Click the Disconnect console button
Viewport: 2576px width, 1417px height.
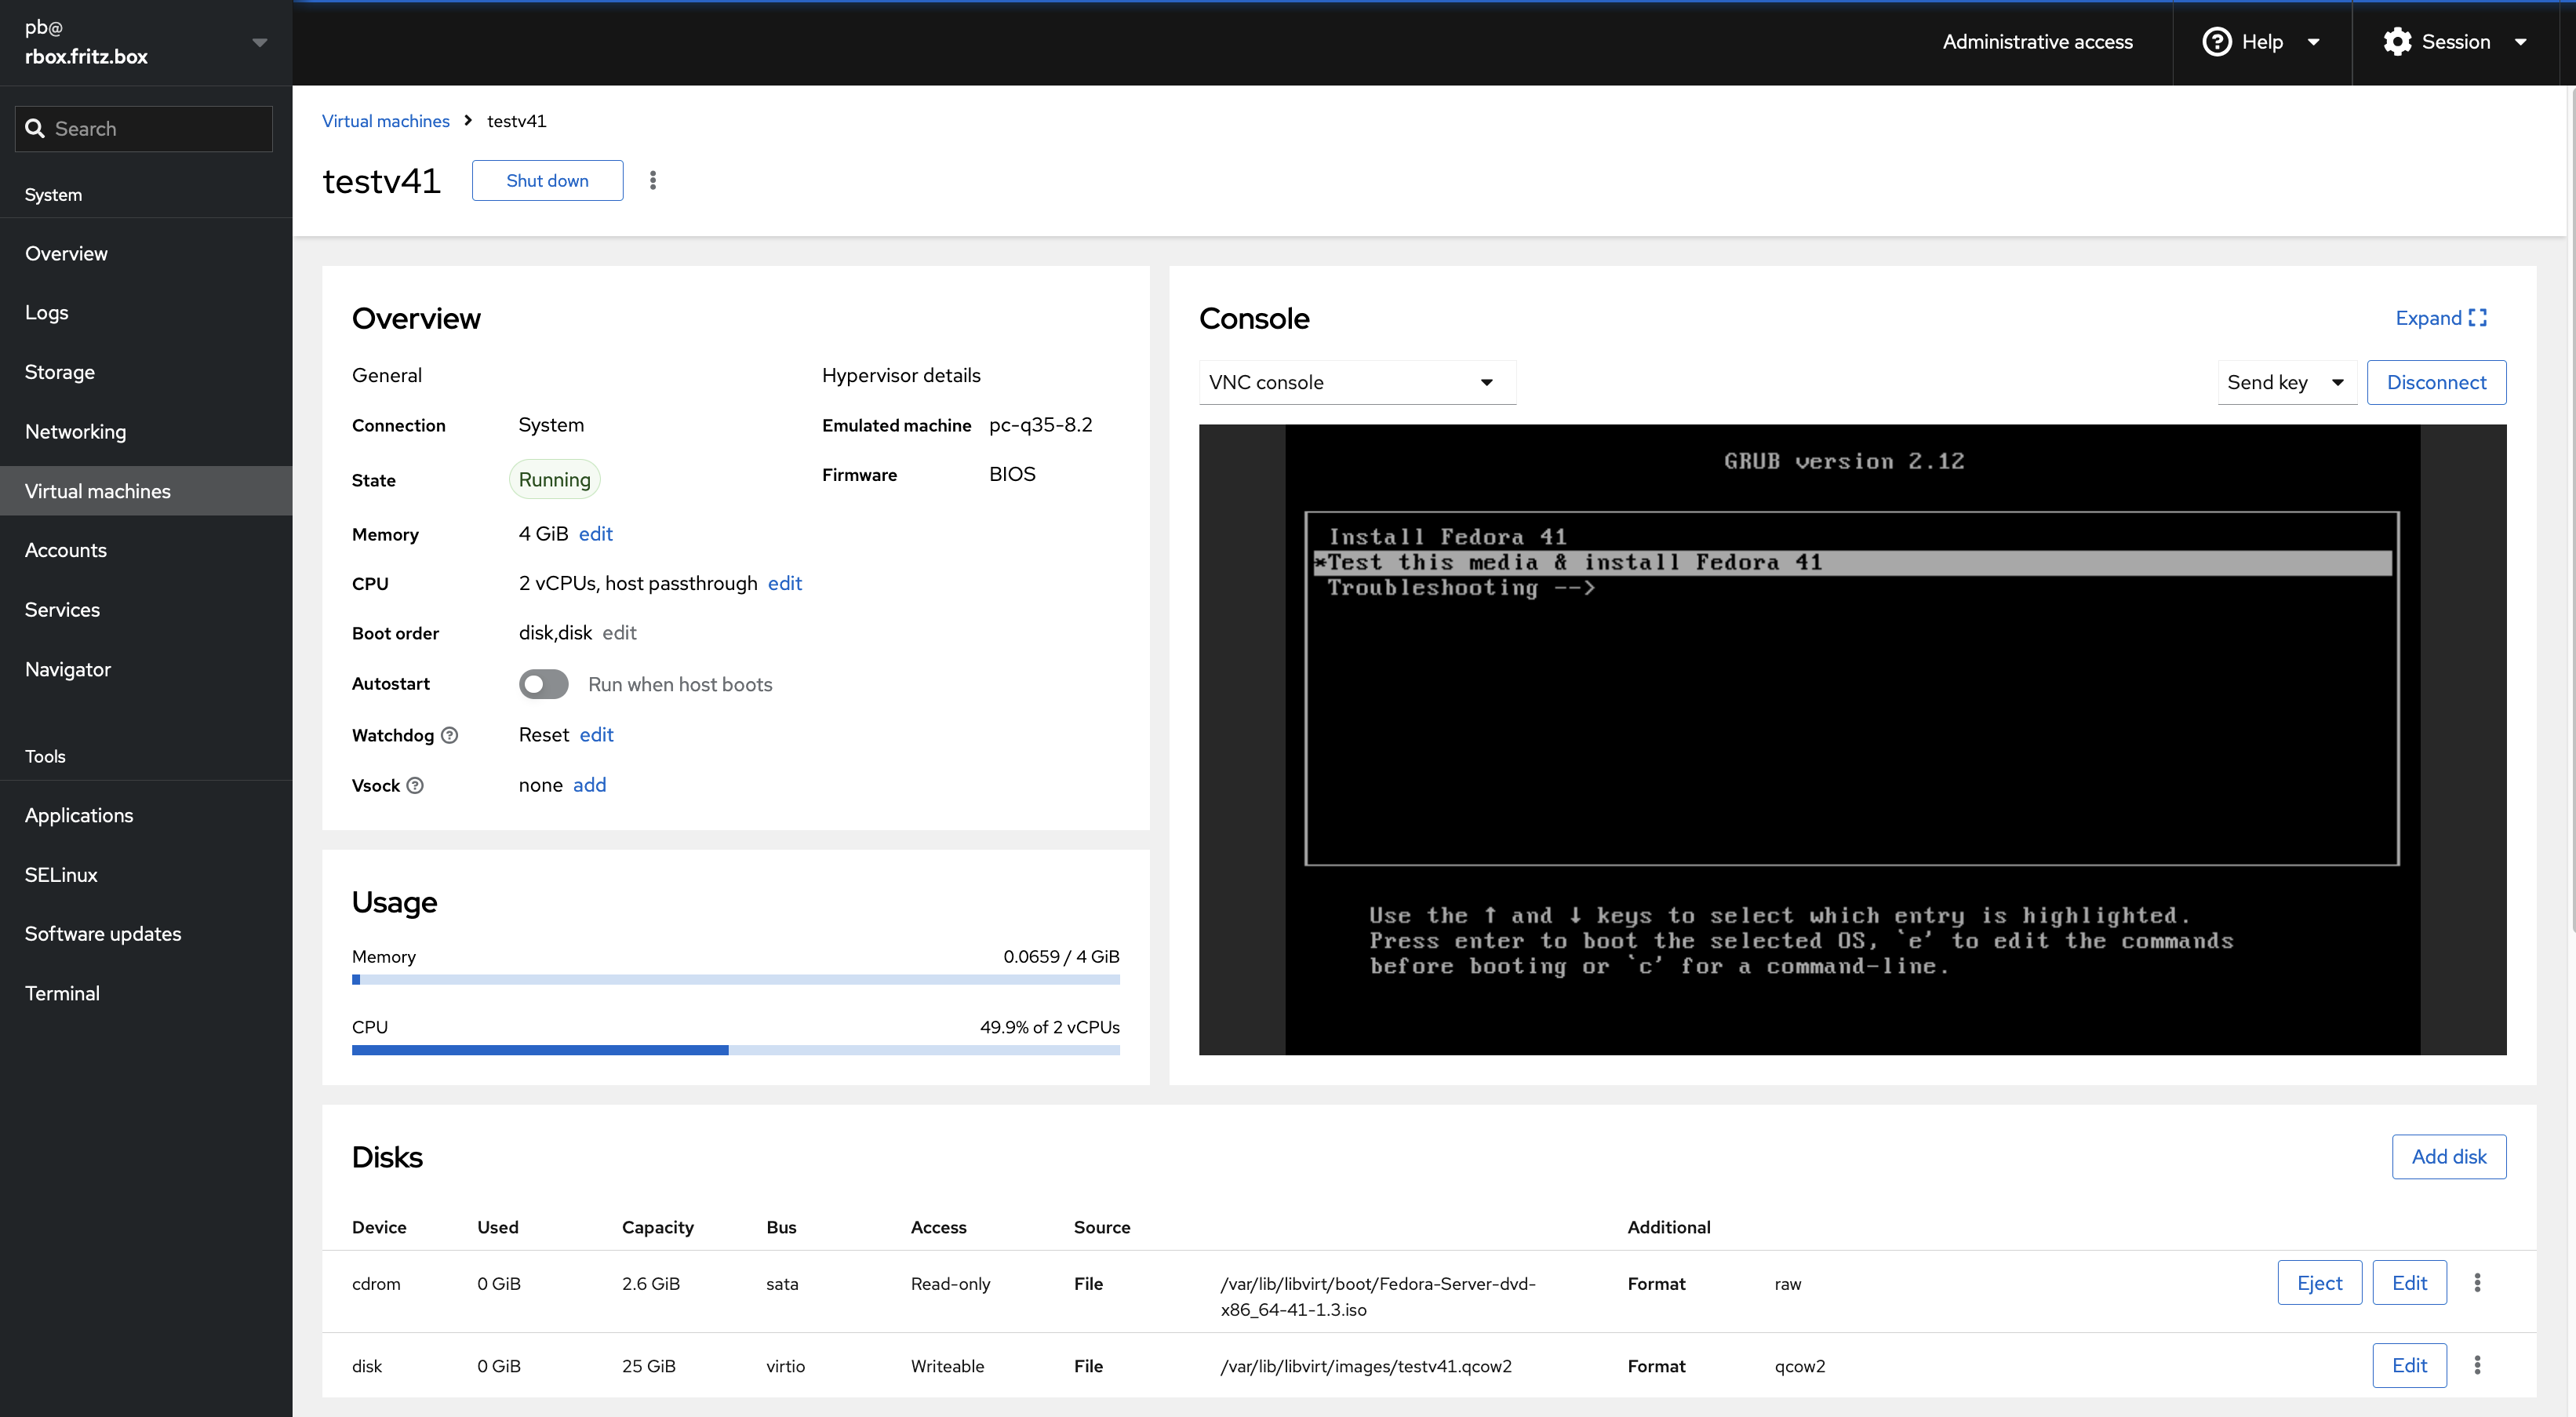(x=2436, y=383)
